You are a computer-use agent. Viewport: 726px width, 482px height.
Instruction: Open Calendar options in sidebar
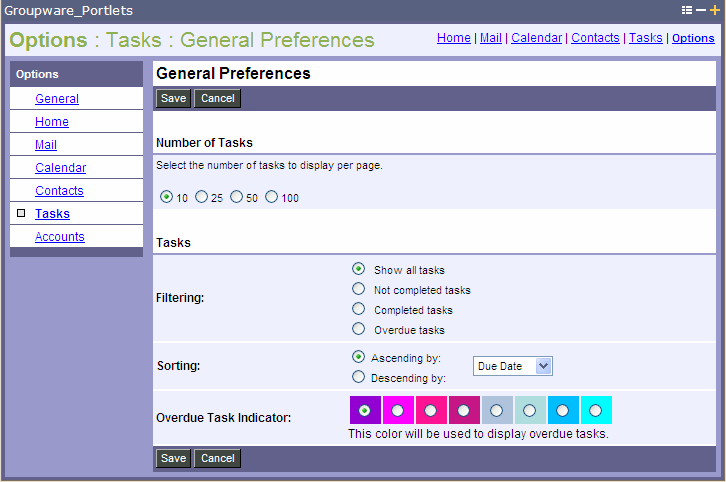tap(61, 168)
